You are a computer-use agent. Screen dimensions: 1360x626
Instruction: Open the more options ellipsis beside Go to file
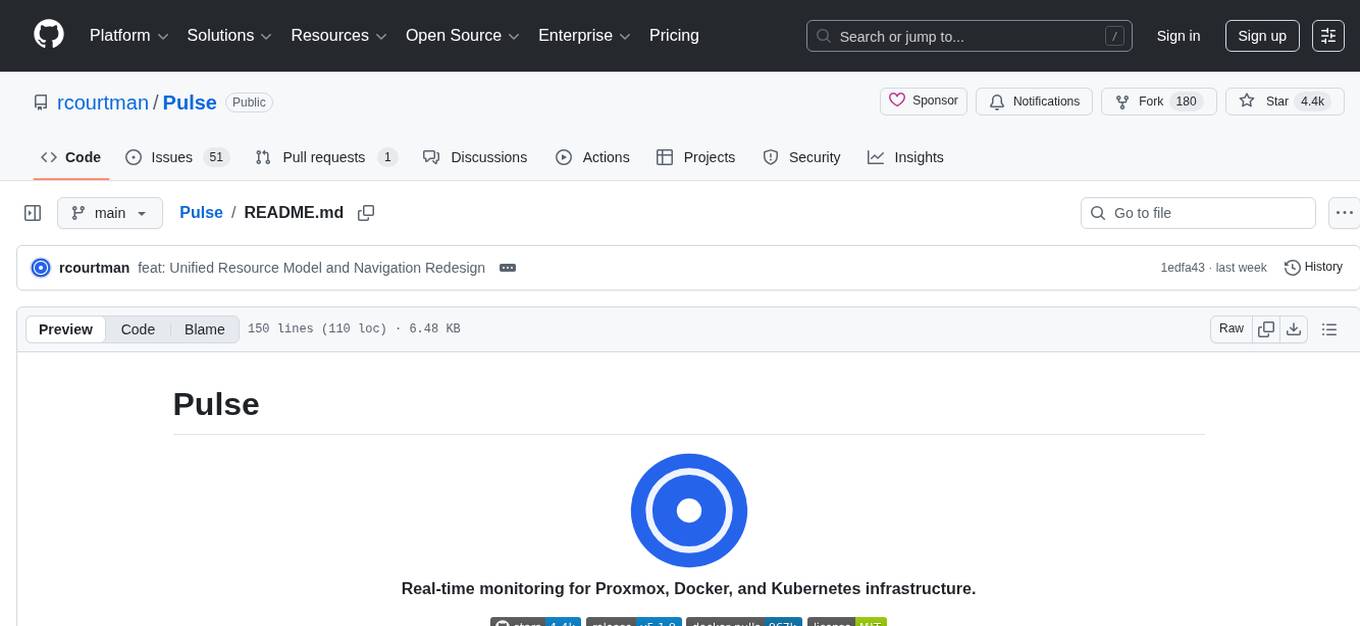(x=1344, y=212)
